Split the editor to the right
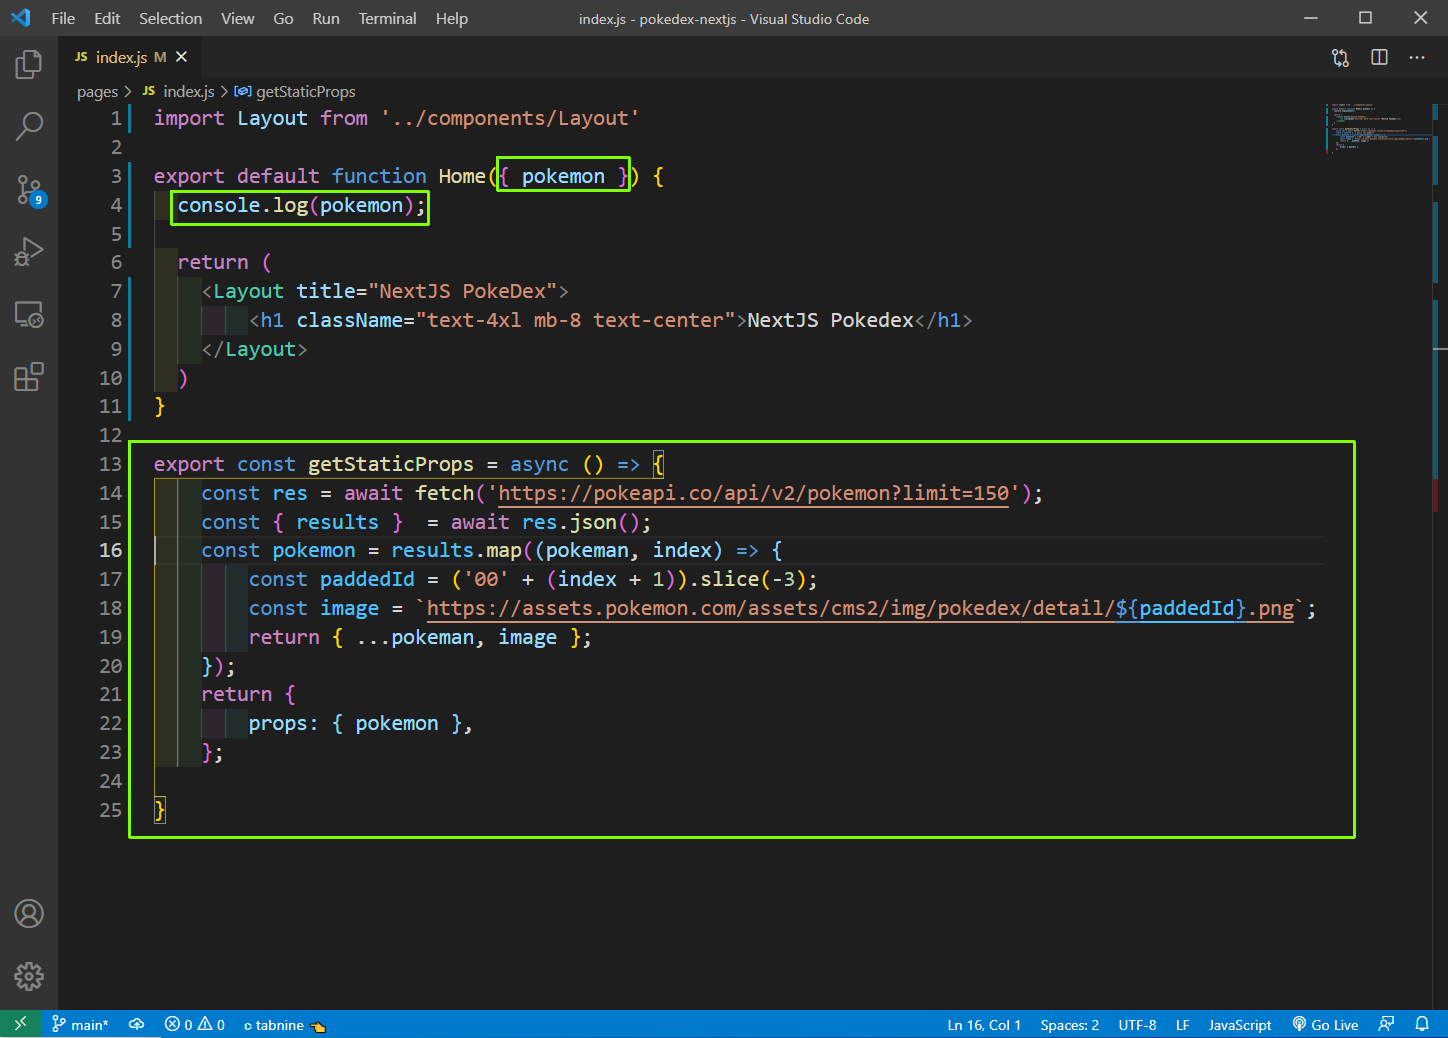This screenshot has height=1038, width=1448. coord(1379,57)
